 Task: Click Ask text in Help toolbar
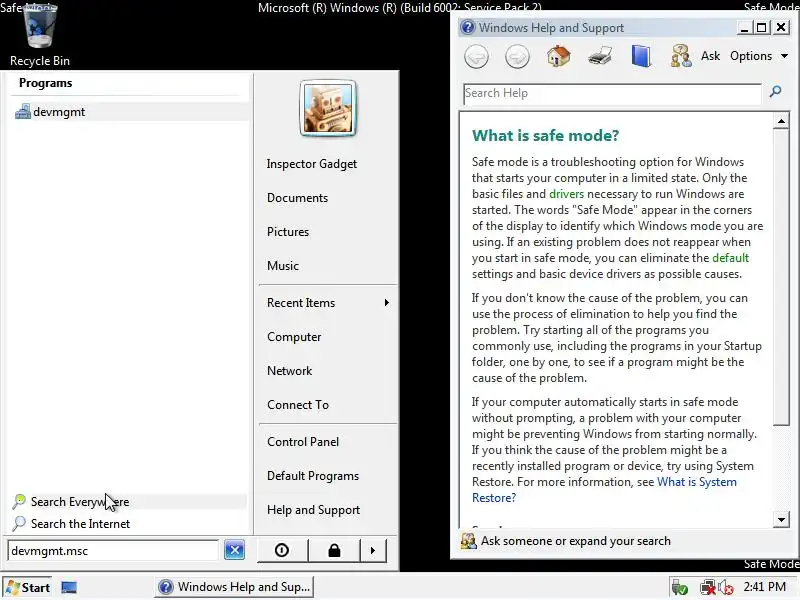coord(710,56)
